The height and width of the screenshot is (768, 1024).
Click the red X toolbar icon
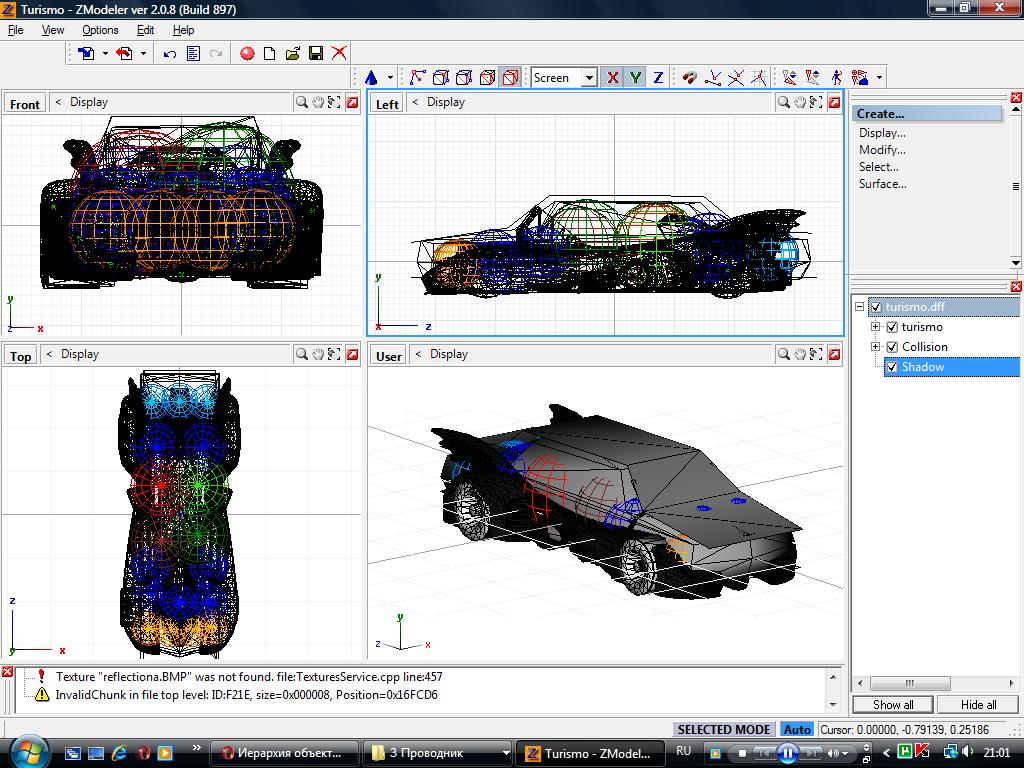(339, 53)
